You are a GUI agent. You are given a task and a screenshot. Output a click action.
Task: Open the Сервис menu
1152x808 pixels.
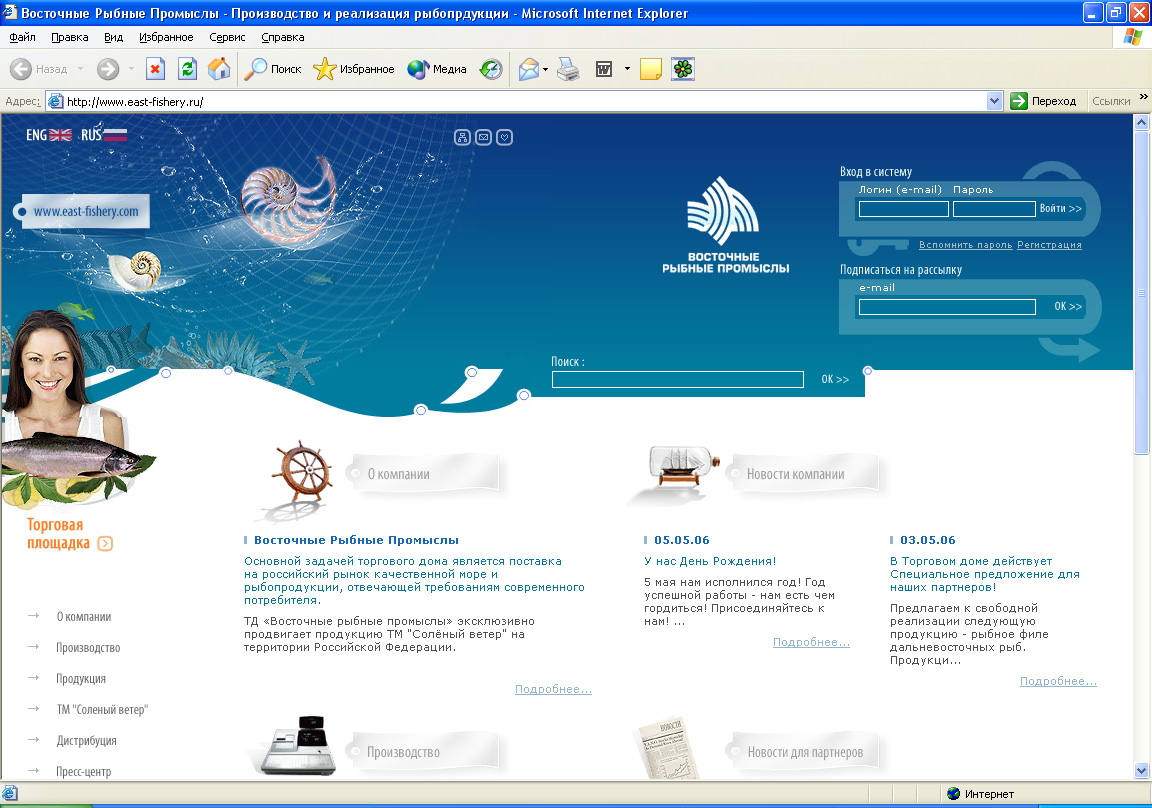(227, 37)
